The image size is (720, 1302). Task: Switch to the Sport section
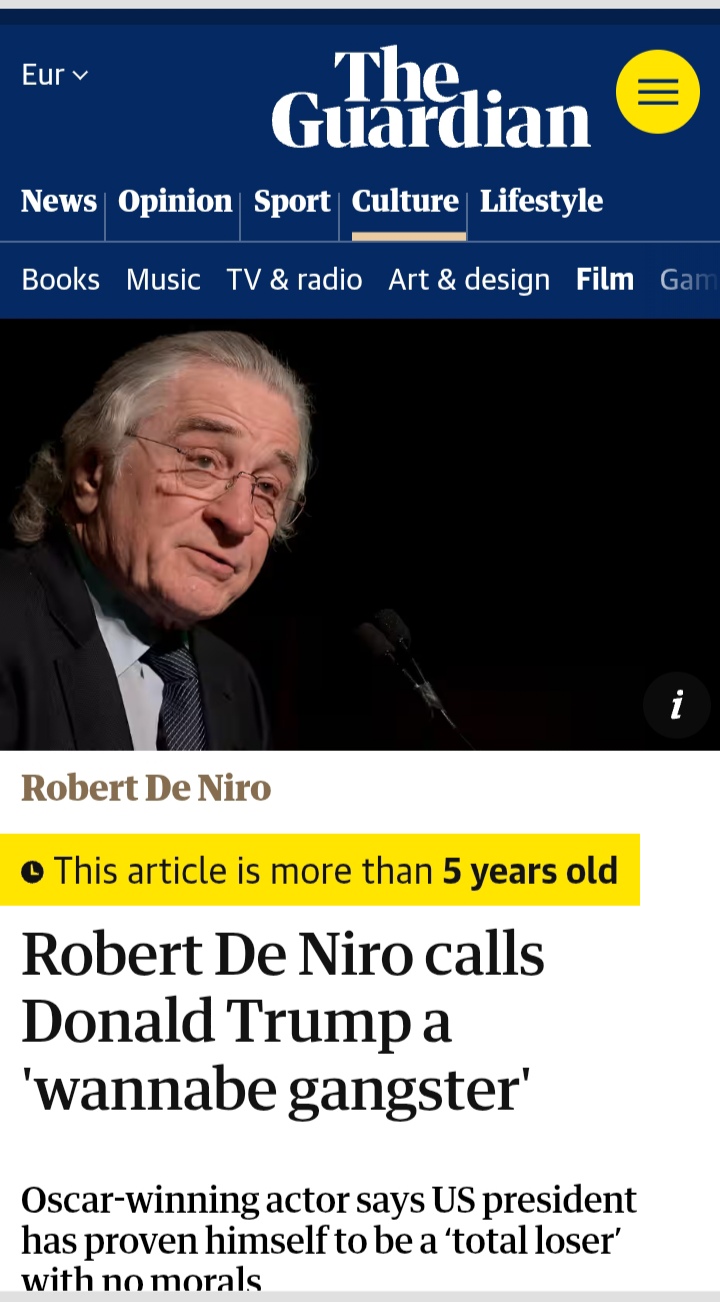tap(292, 201)
